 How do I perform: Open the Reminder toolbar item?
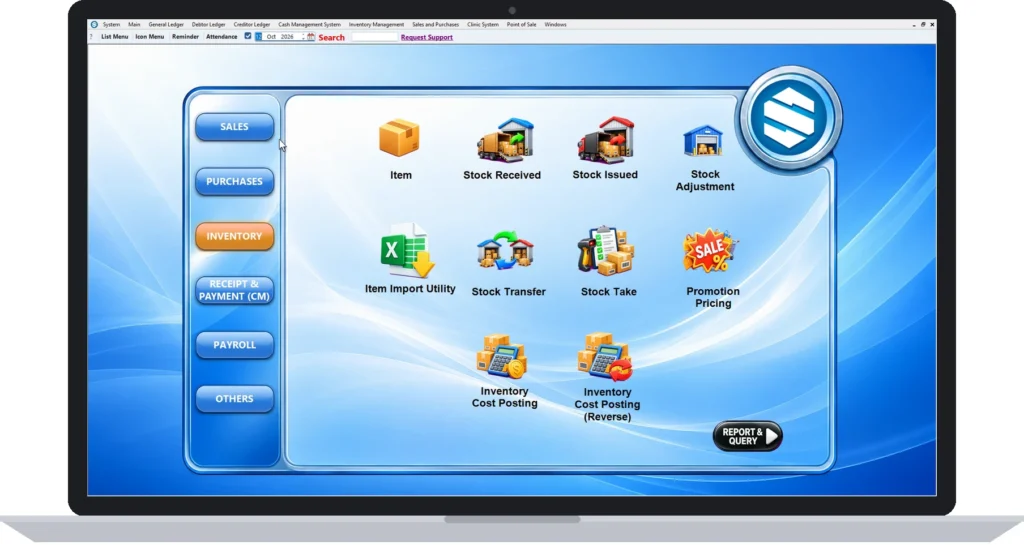click(185, 37)
